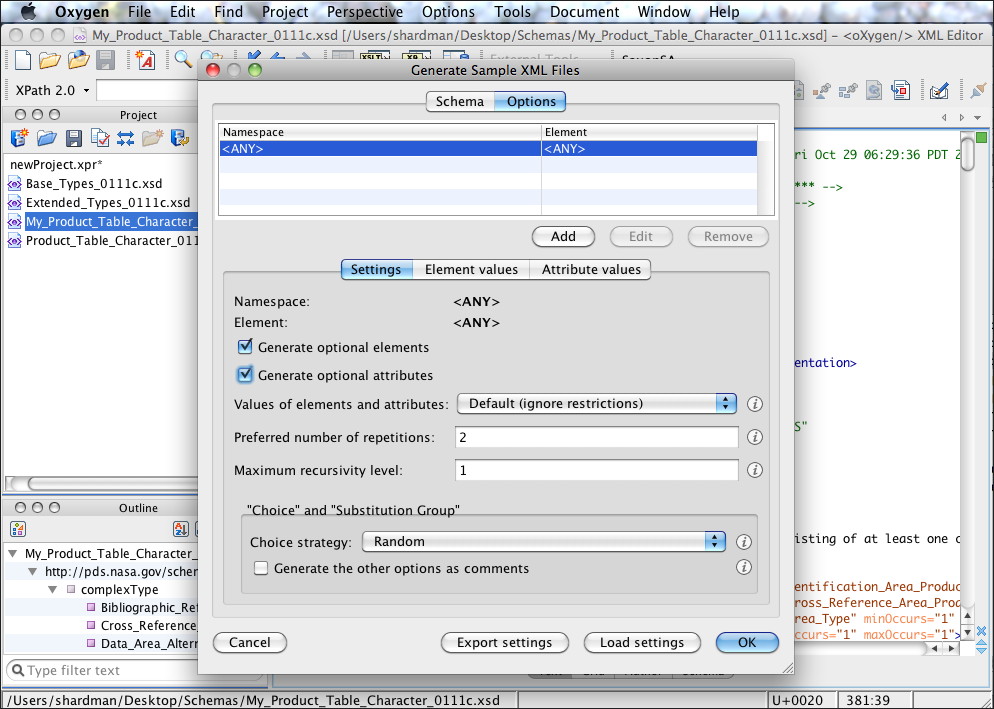Click the red A document toolbar icon

[x=146, y=60]
